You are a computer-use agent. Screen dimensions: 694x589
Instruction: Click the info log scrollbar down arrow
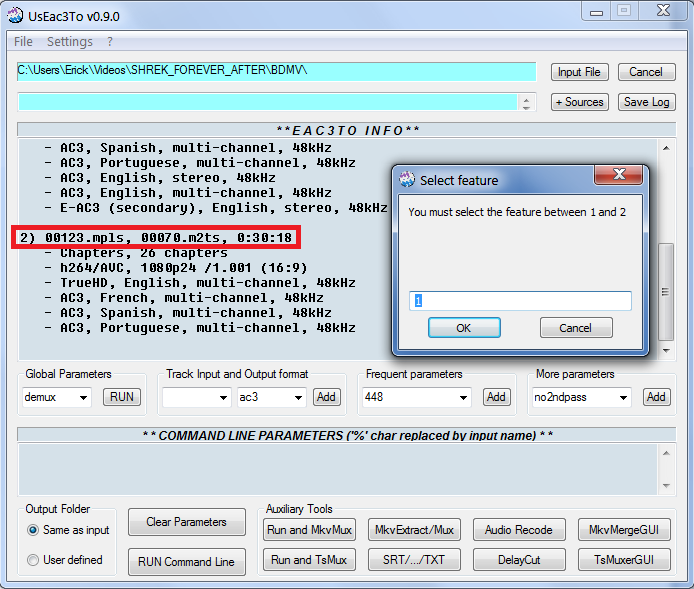point(666,350)
